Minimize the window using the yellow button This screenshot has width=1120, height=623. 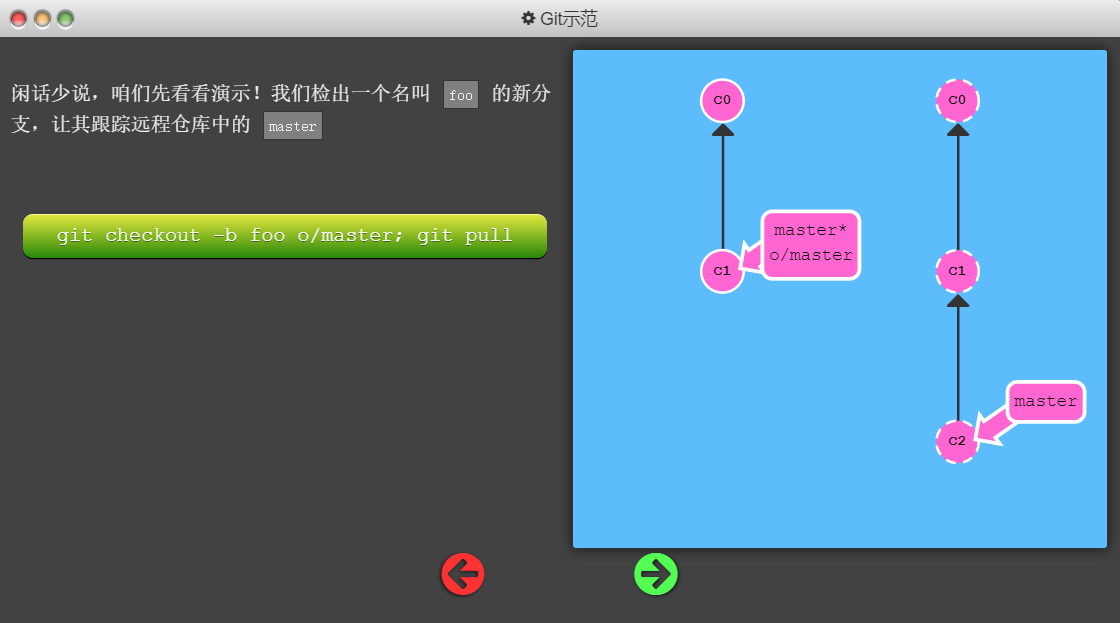point(42,18)
